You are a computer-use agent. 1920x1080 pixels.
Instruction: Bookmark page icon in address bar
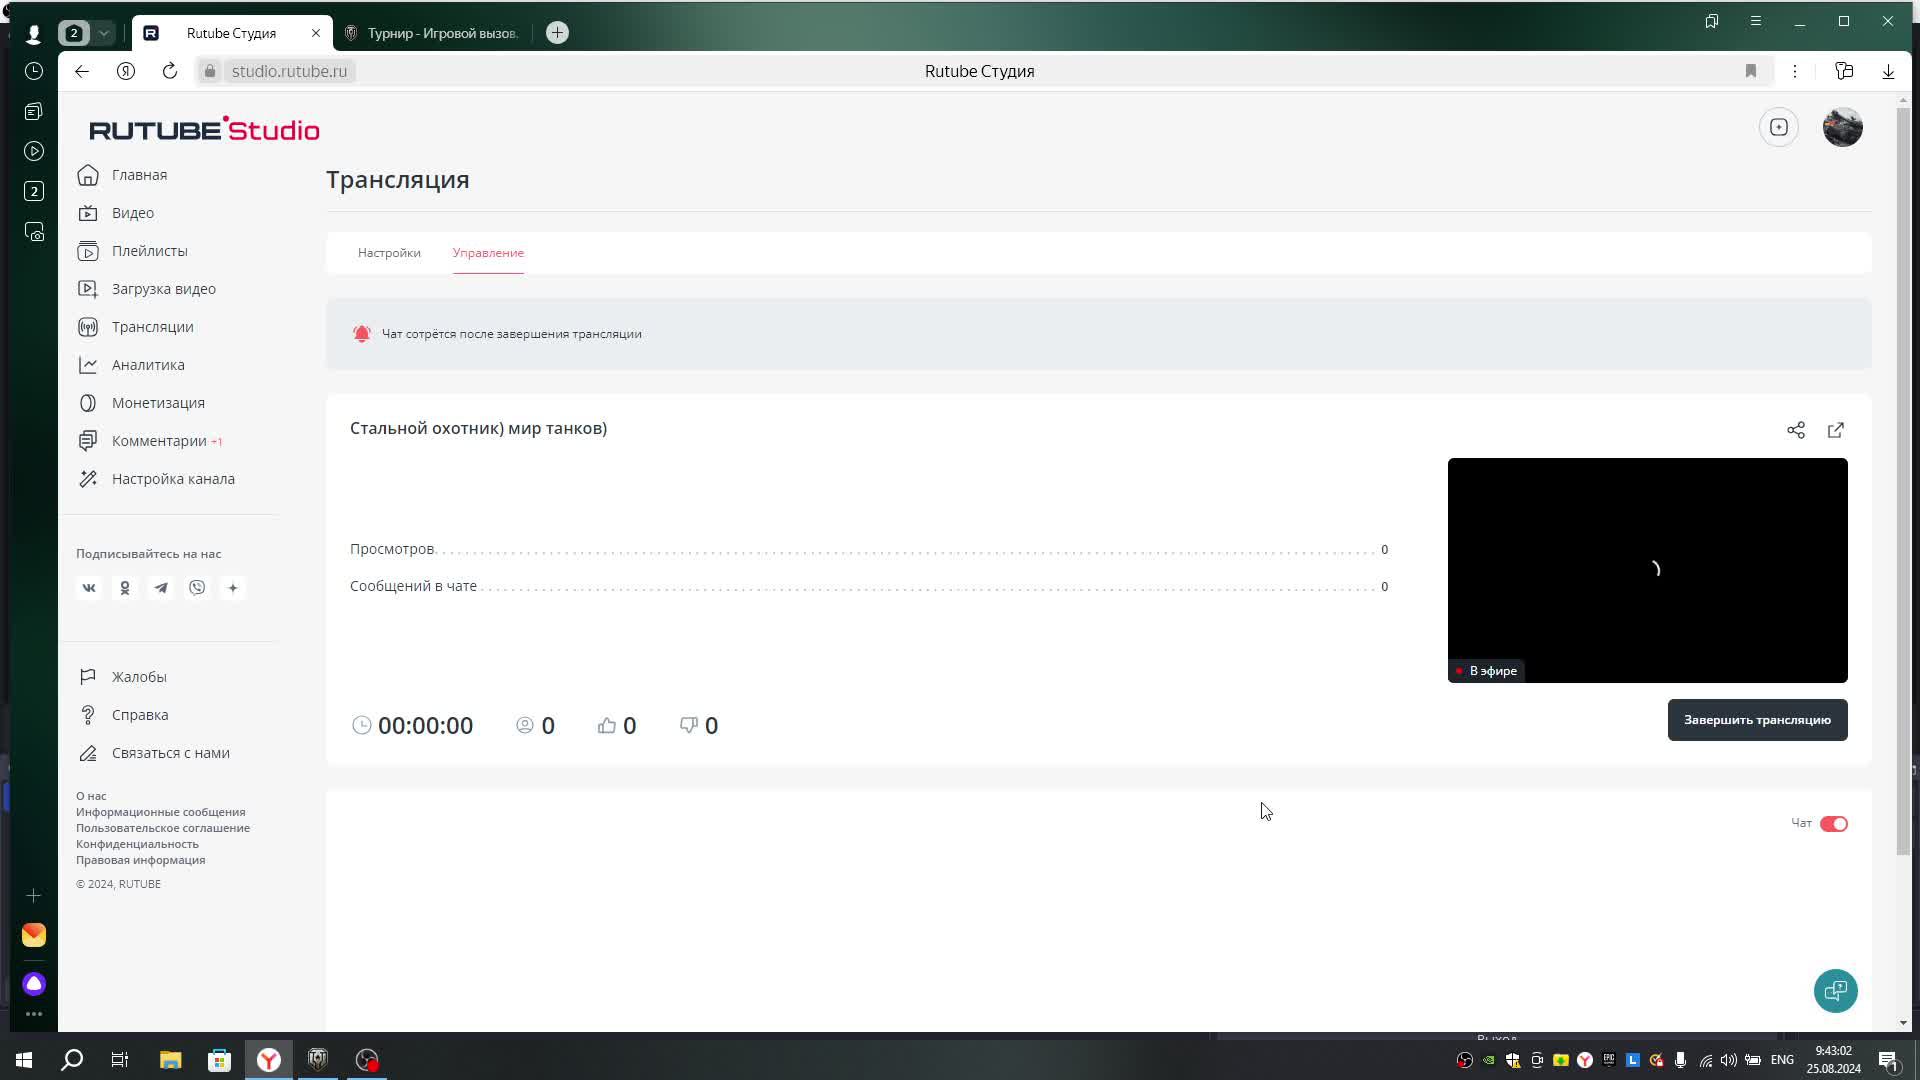[1750, 71]
